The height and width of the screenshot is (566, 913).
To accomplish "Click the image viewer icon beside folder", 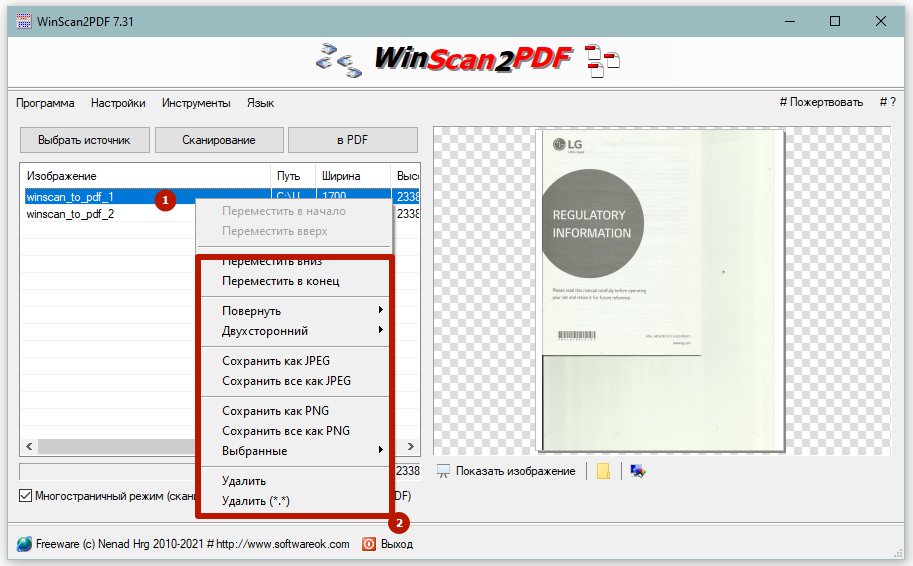I will click(x=637, y=471).
